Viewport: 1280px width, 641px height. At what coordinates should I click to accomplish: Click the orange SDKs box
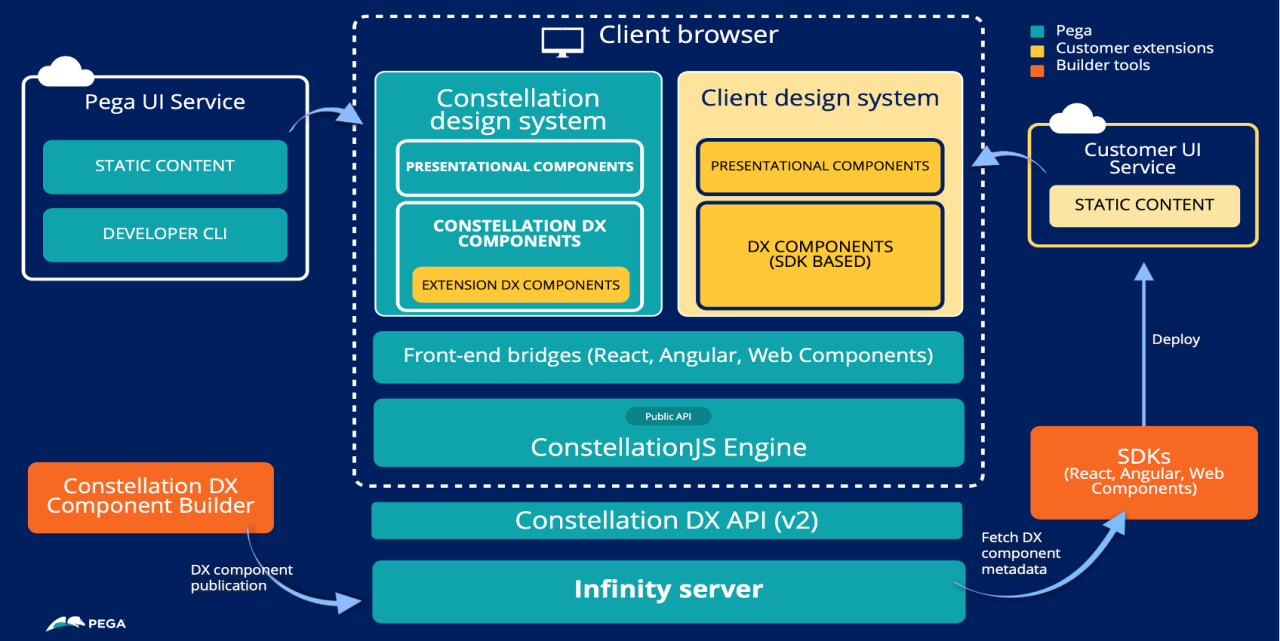1144,472
